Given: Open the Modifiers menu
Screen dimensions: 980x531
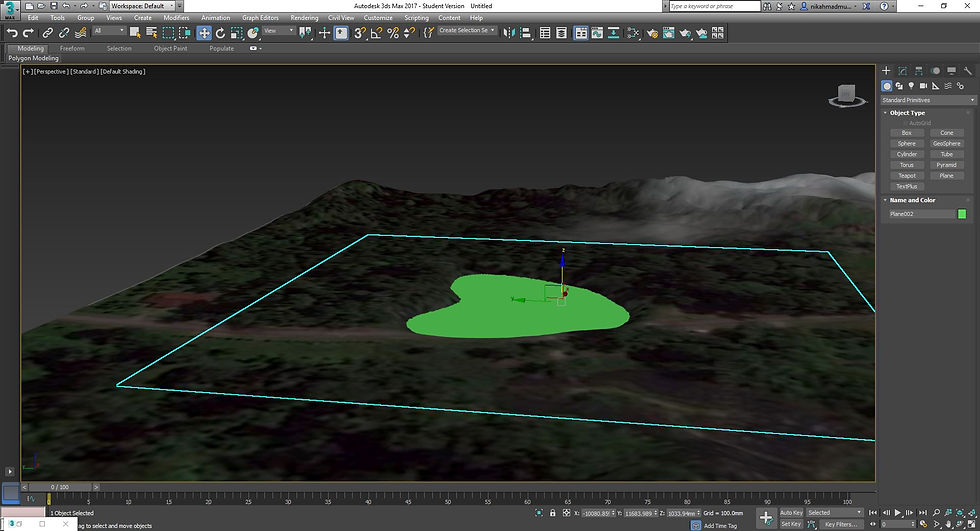Looking at the screenshot, I should [x=176, y=17].
